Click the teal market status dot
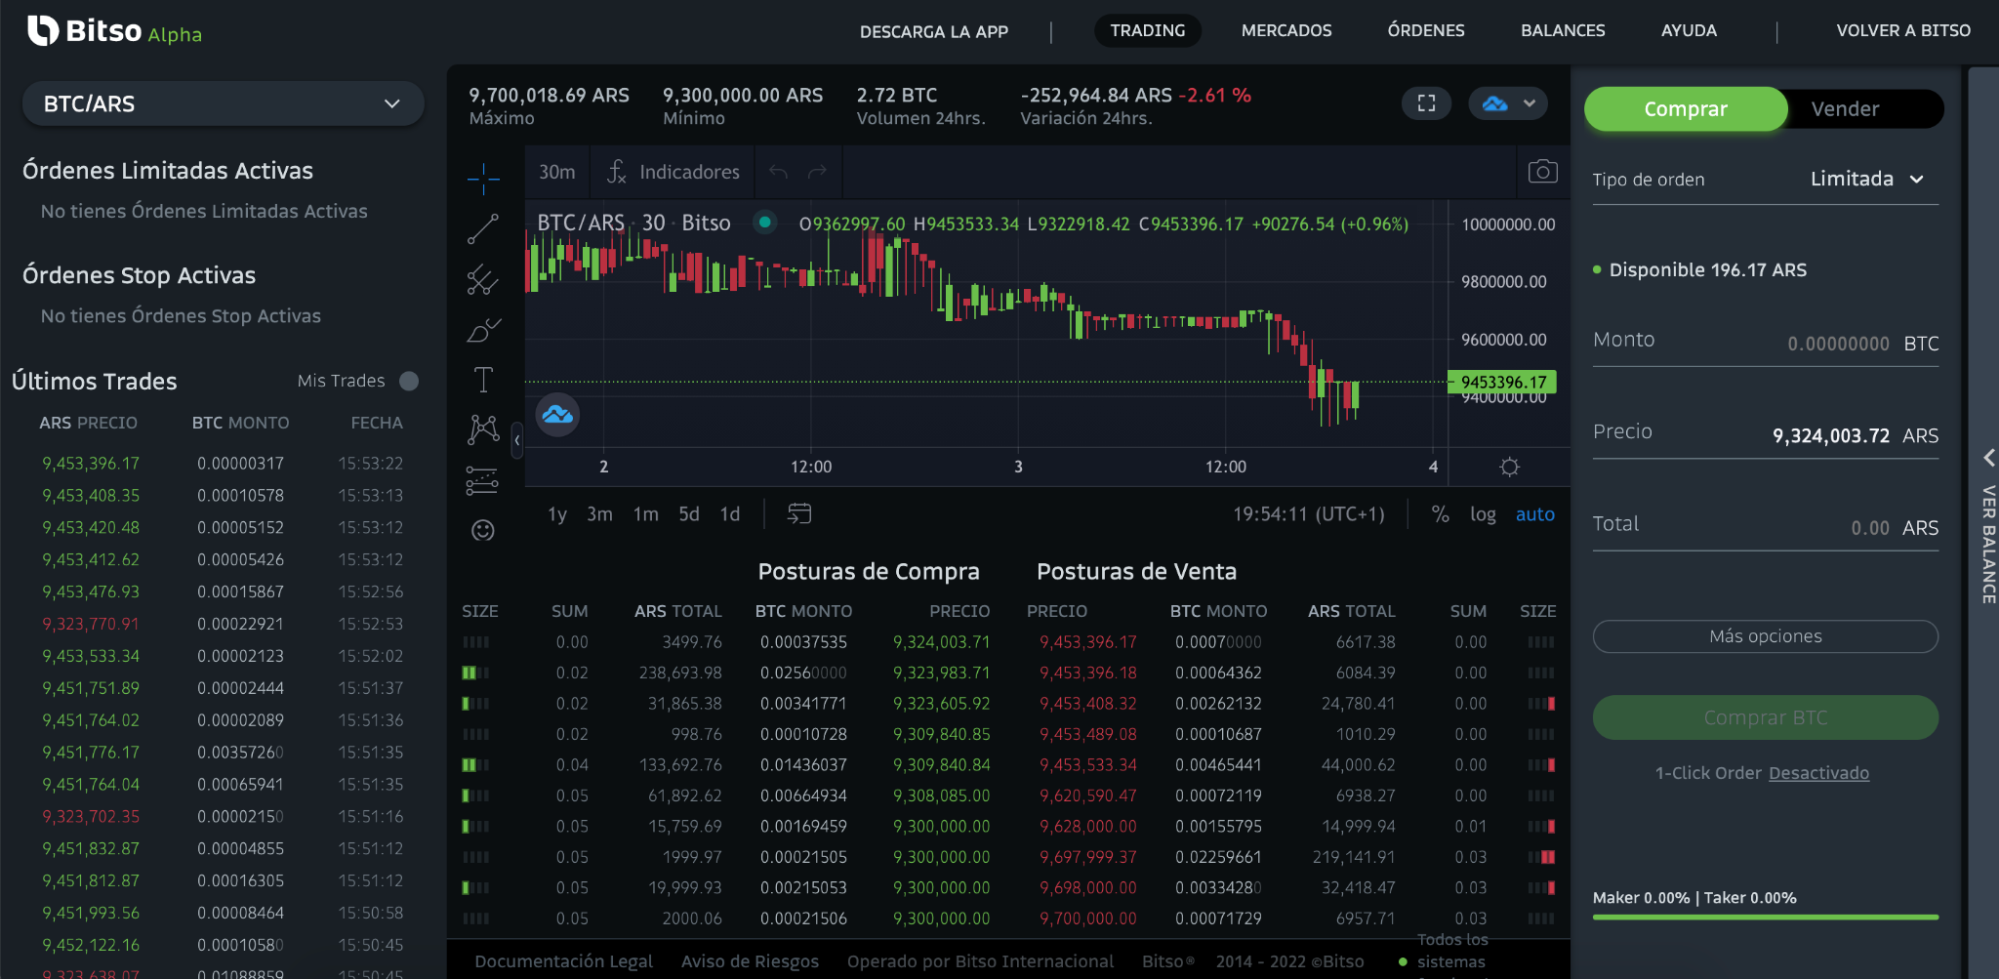1999x980 pixels. [x=765, y=222]
